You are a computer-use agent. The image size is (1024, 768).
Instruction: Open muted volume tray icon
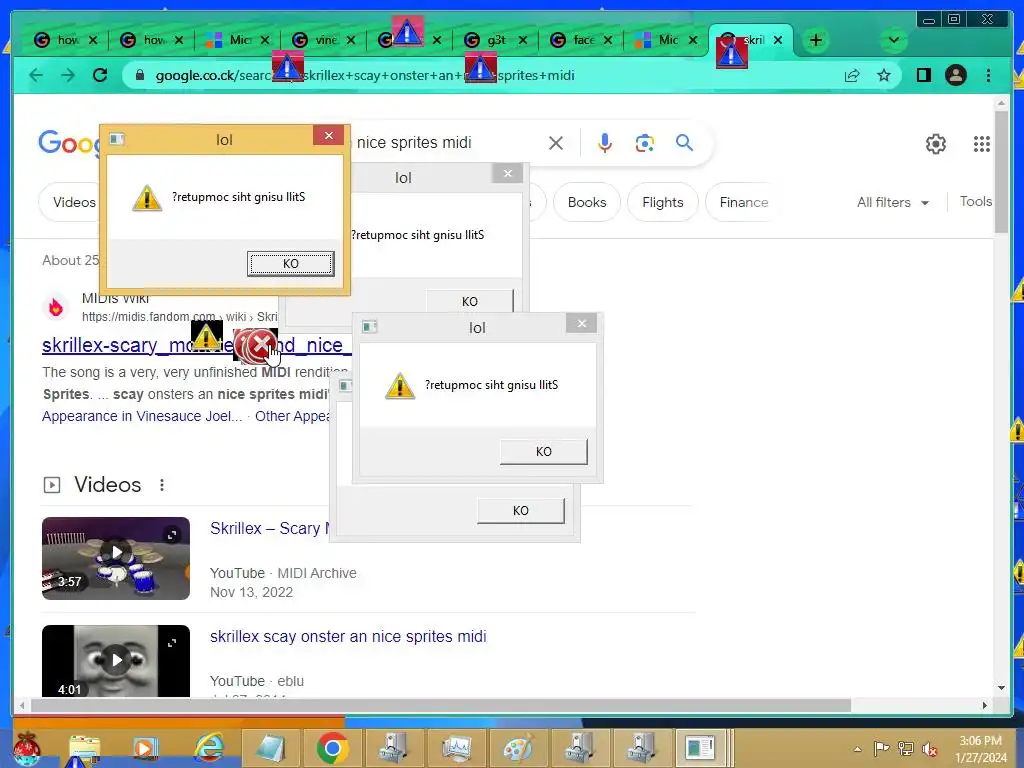(x=929, y=749)
